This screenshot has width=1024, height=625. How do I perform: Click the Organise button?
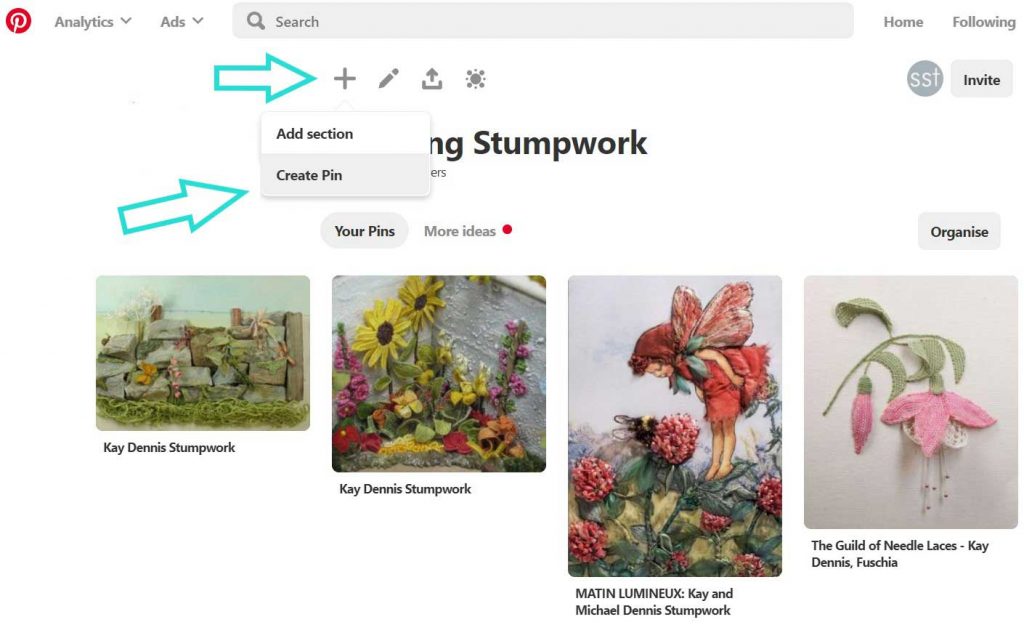(959, 232)
